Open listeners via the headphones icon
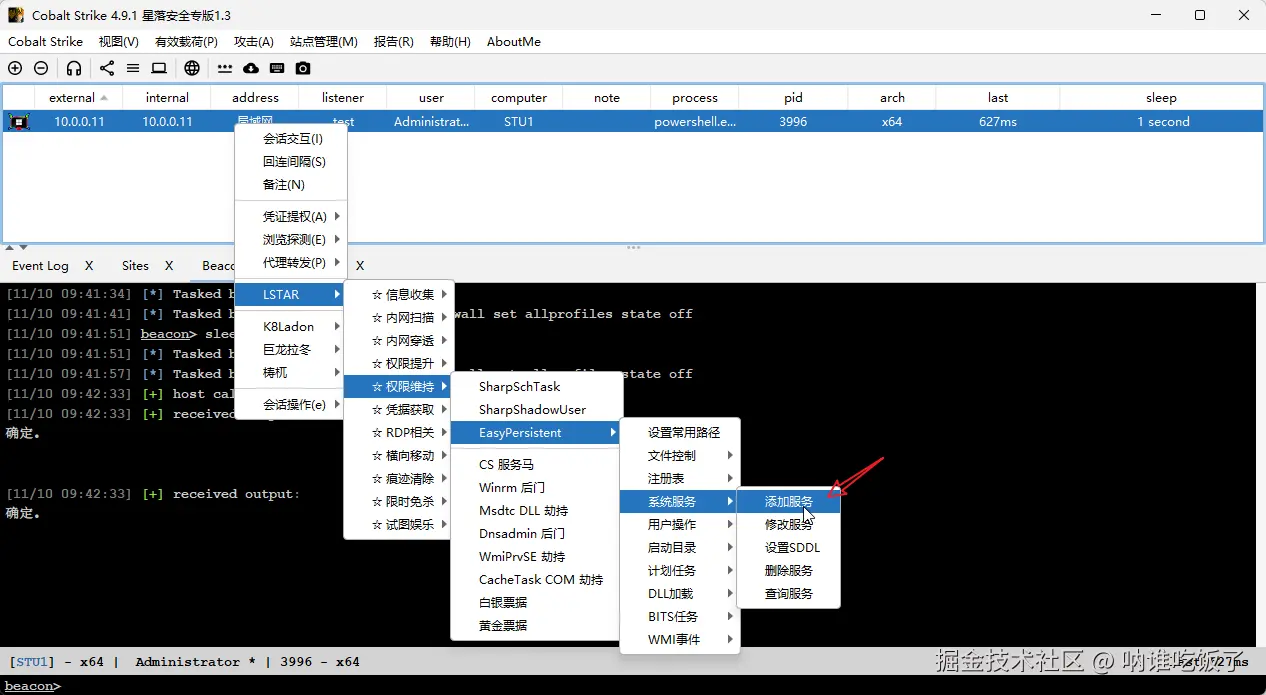 tap(74, 68)
